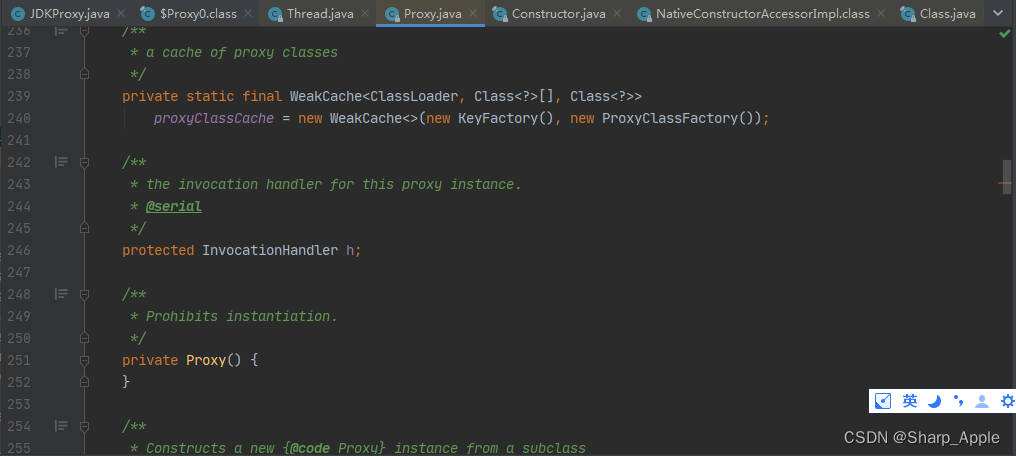Collapse fold end marker at line 252
The width and height of the screenshot is (1016, 456).
84,382
